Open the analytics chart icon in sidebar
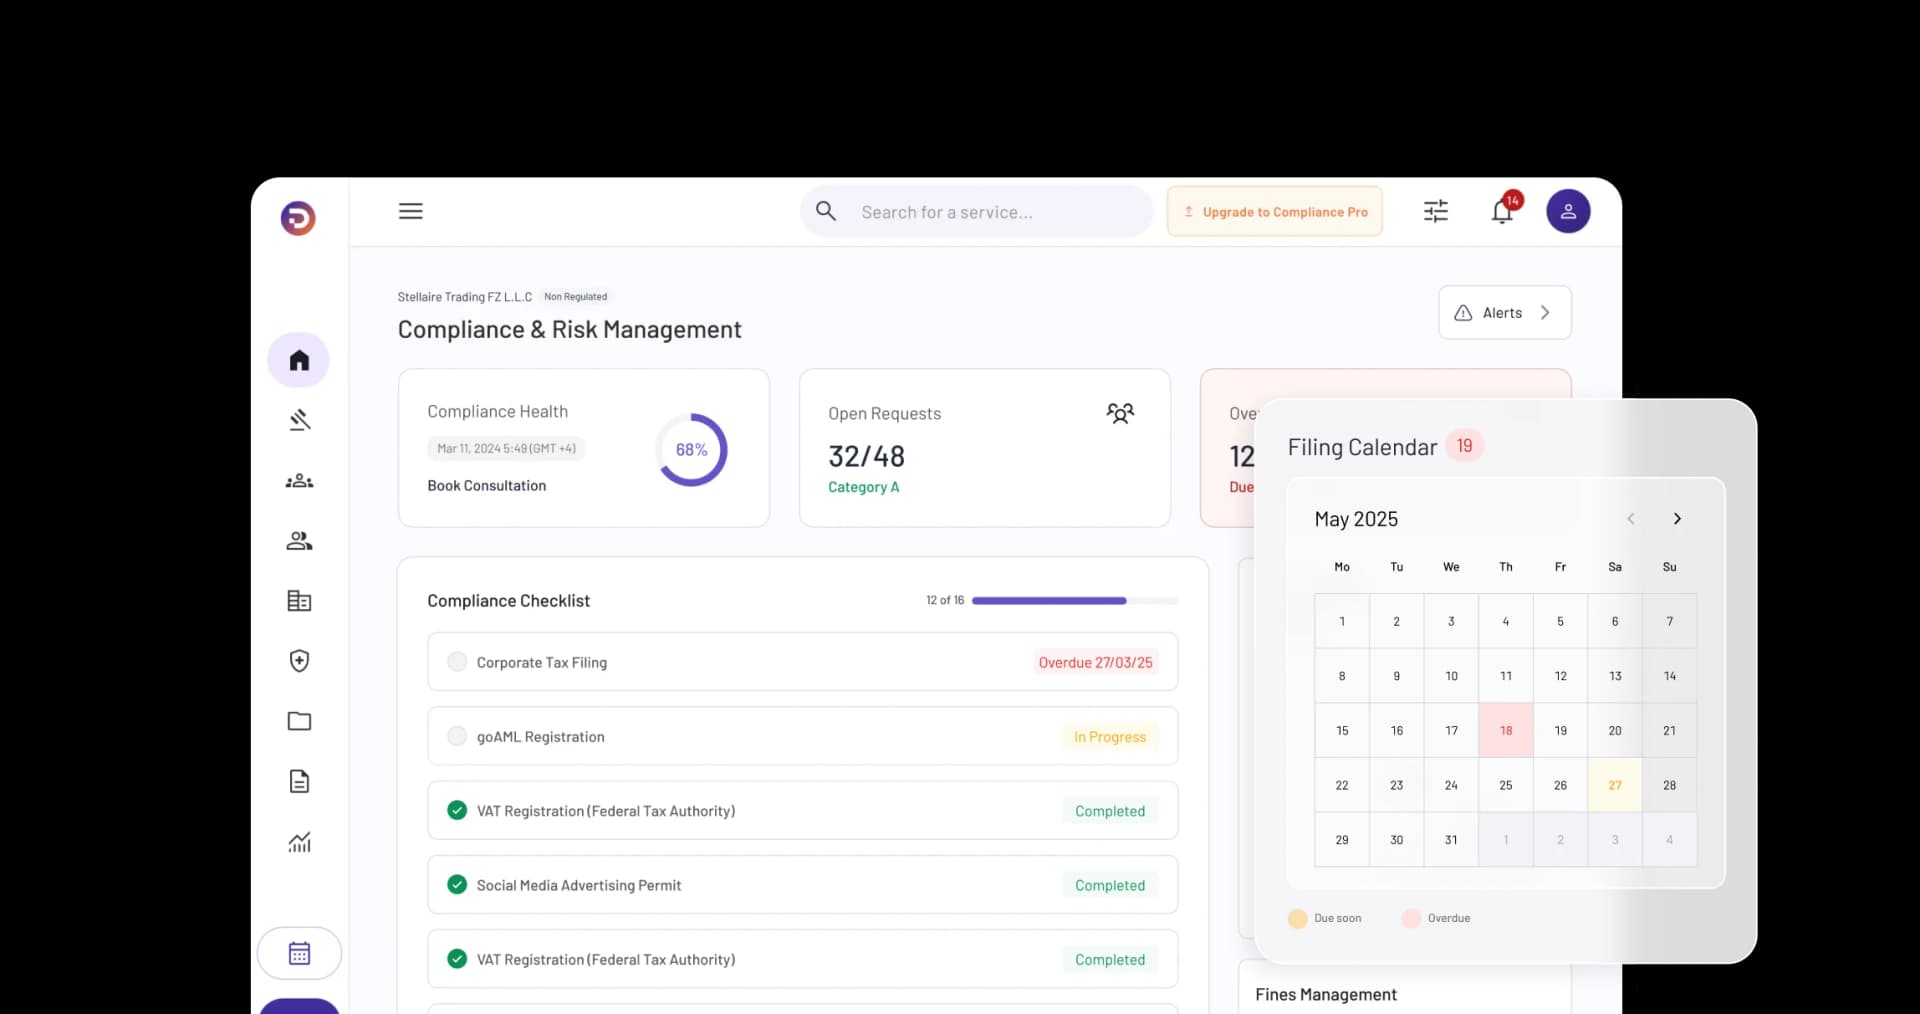The width and height of the screenshot is (1920, 1014). pos(299,842)
